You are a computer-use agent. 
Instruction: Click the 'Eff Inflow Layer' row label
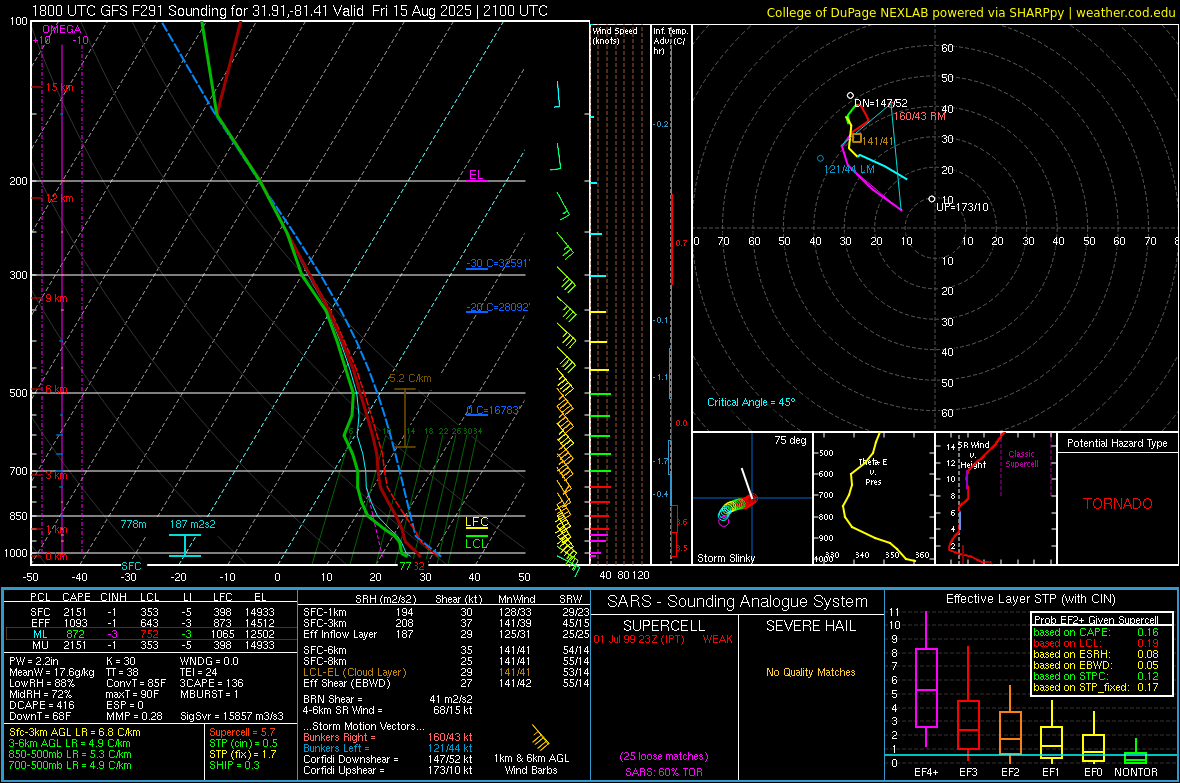(339, 635)
